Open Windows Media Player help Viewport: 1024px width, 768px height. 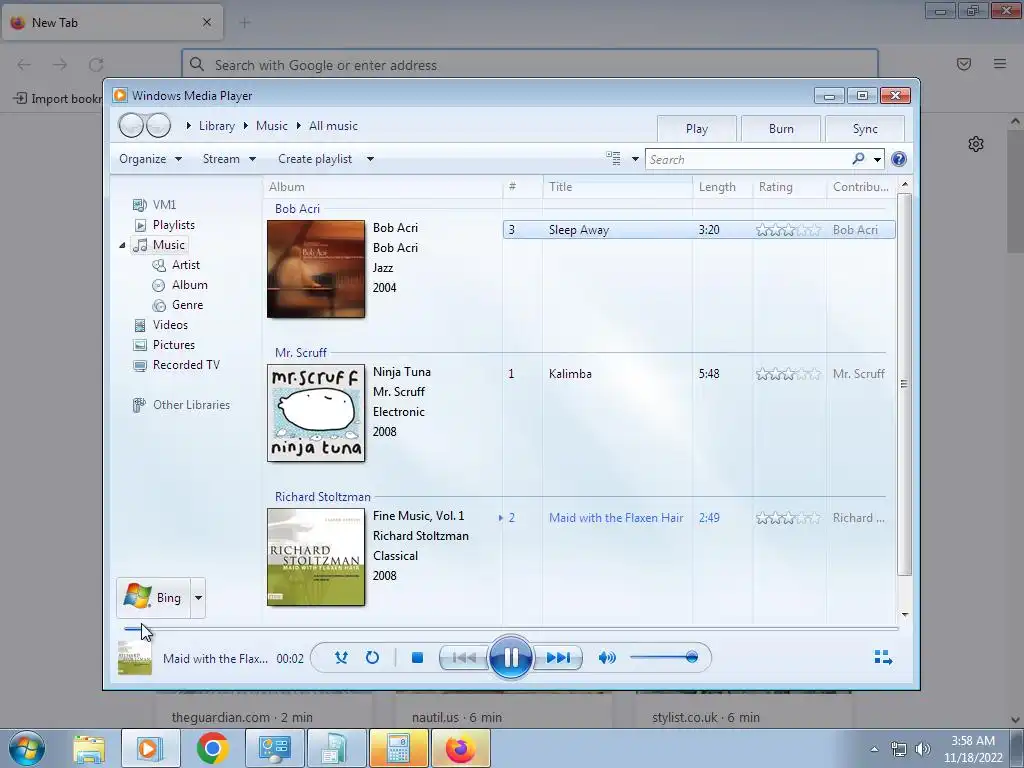tap(899, 159)
